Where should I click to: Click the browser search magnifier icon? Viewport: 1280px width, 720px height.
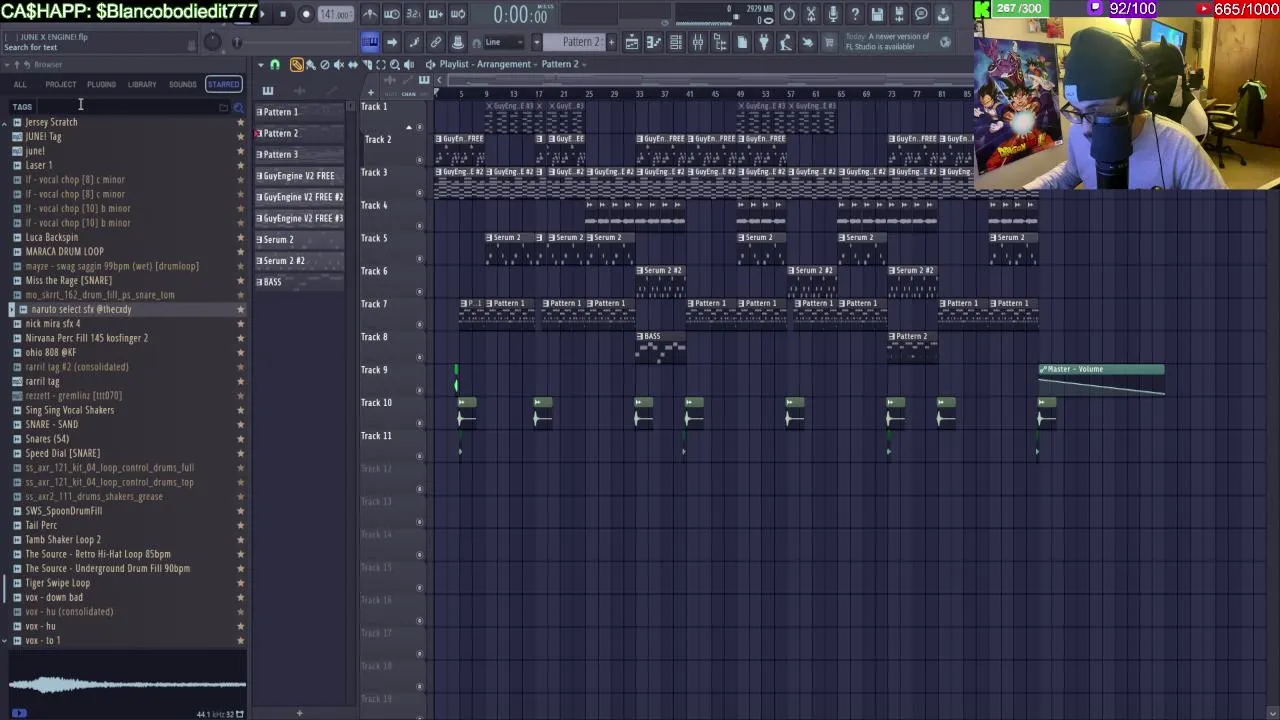[239, 107]
